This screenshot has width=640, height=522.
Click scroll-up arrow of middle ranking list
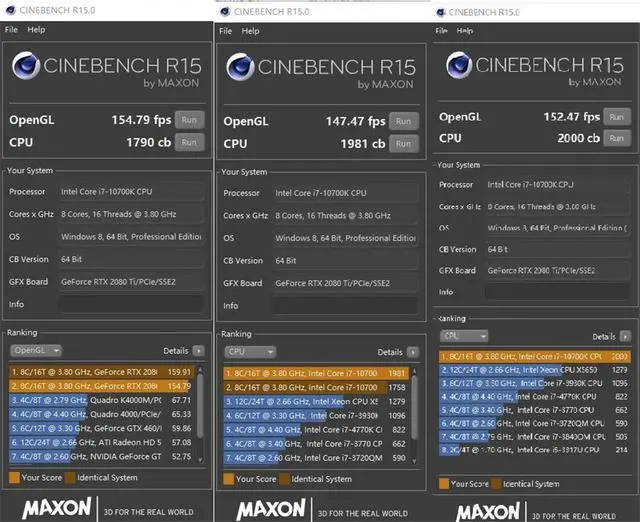pos(414,371)
